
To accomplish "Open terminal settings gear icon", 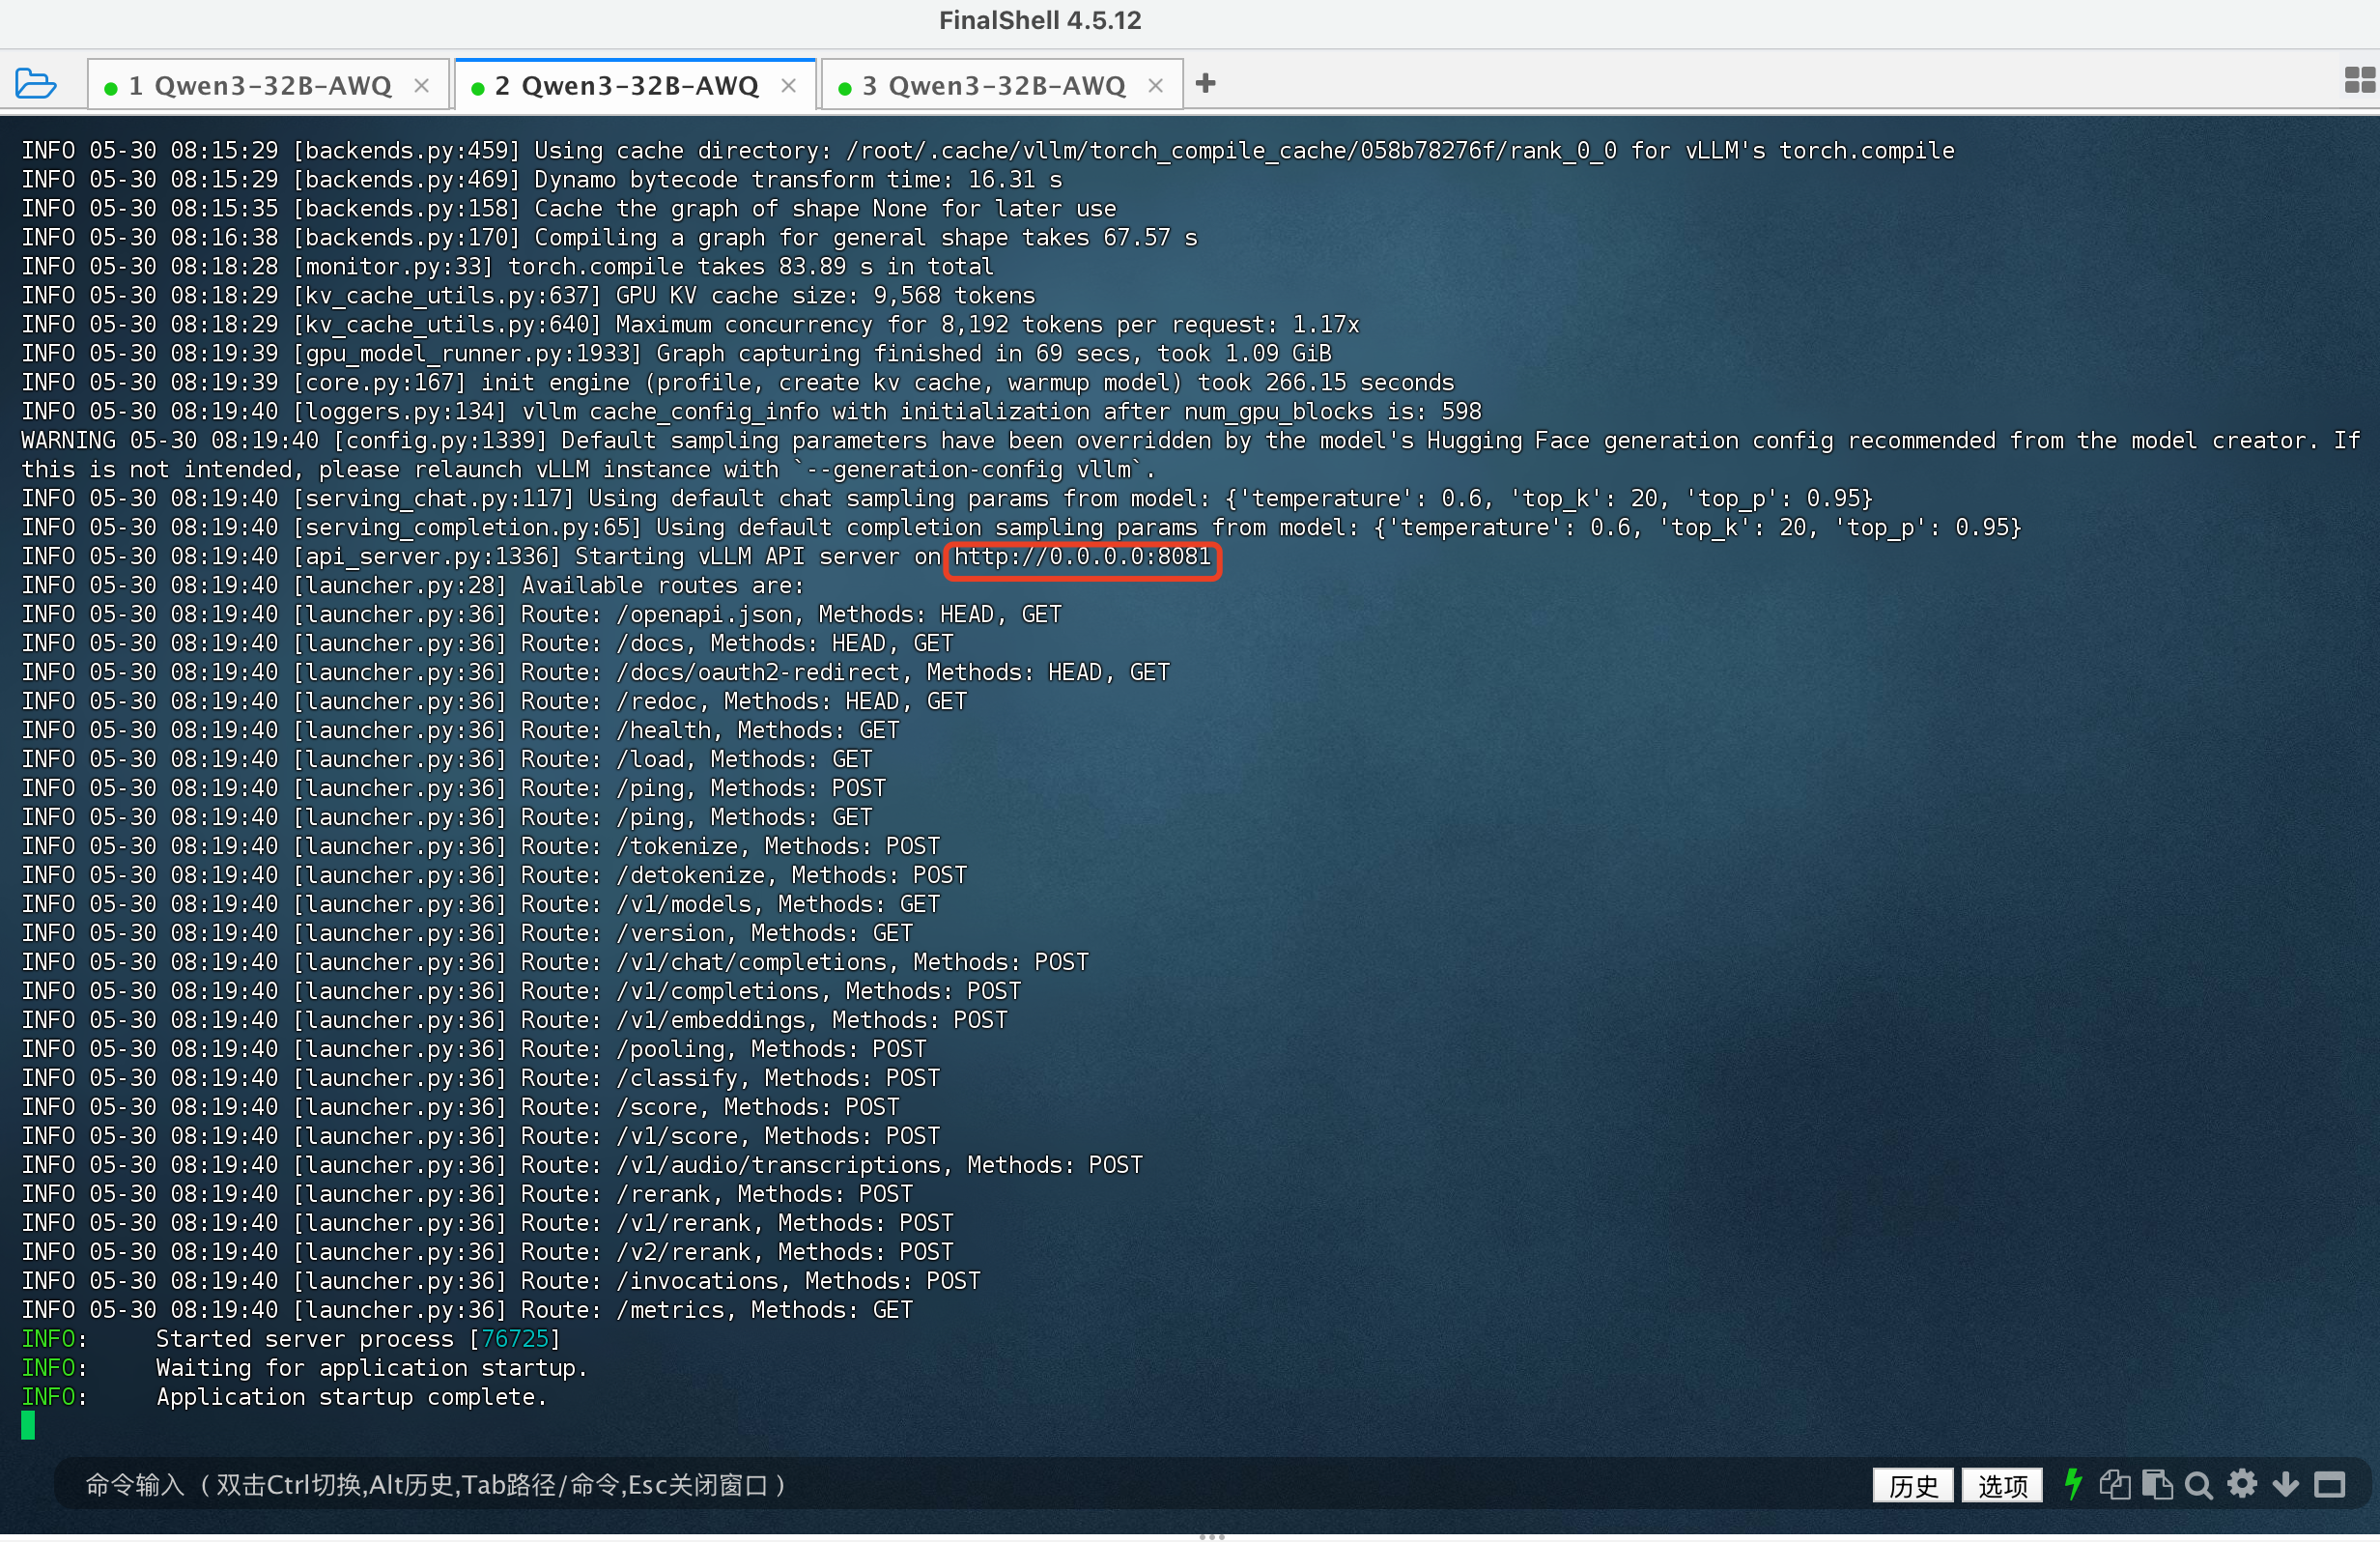I will [2242, 1484].
